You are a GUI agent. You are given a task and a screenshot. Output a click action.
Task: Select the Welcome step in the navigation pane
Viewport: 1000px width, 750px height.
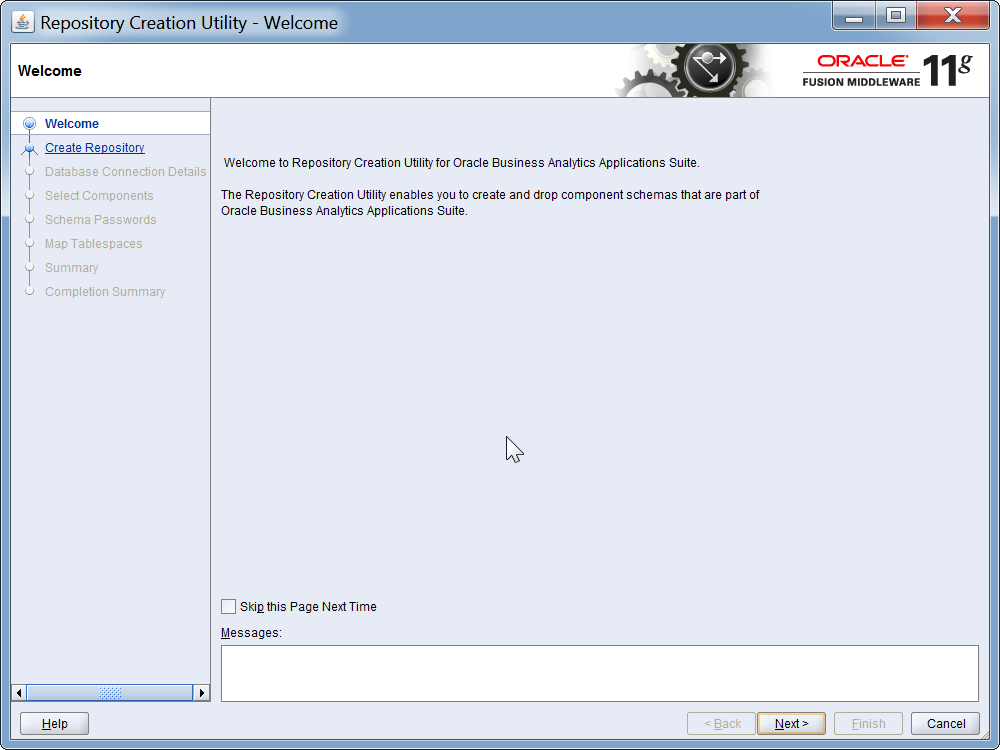pyautogui.click(x=71, y=124)
